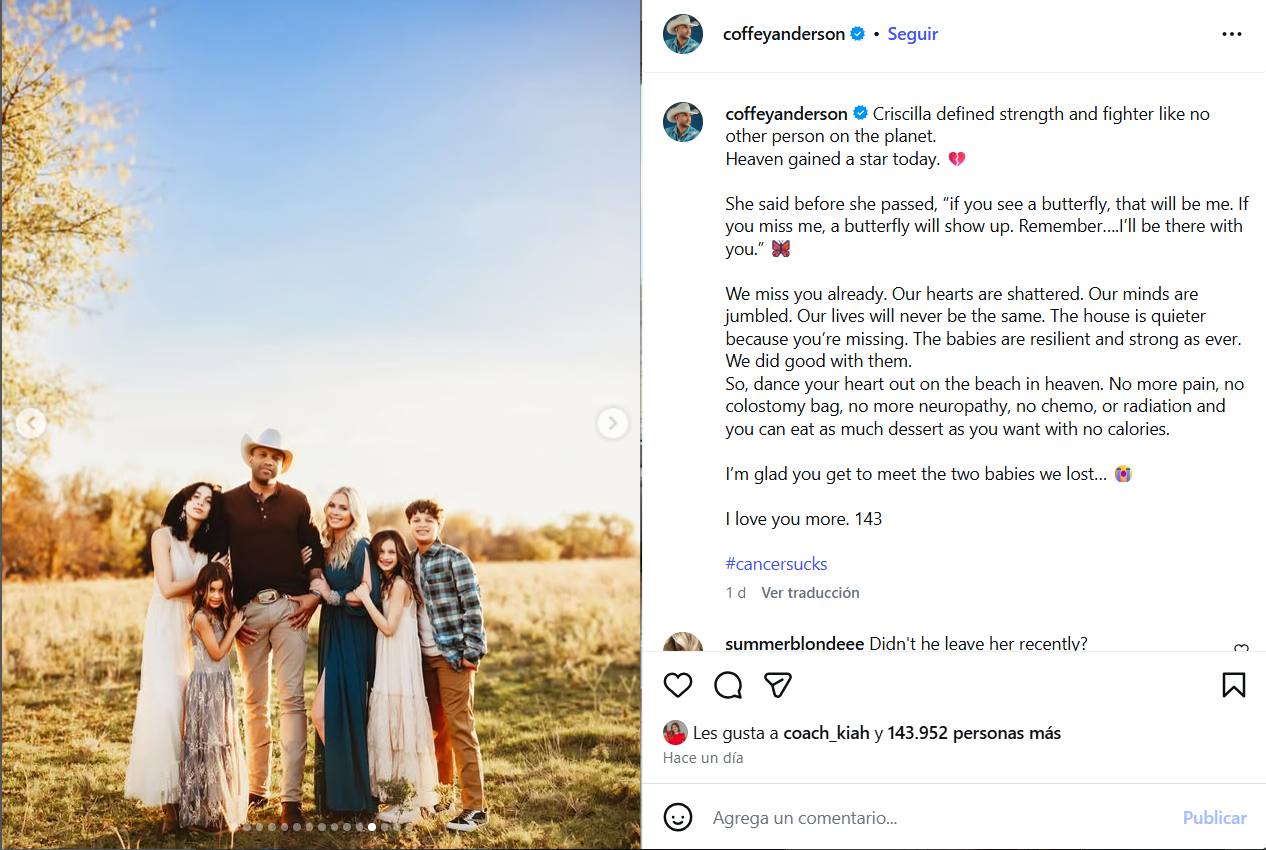This screenshot has height=850, width=1266.
Task: Go to the next photo in the carousel
Action: [612, 423]
